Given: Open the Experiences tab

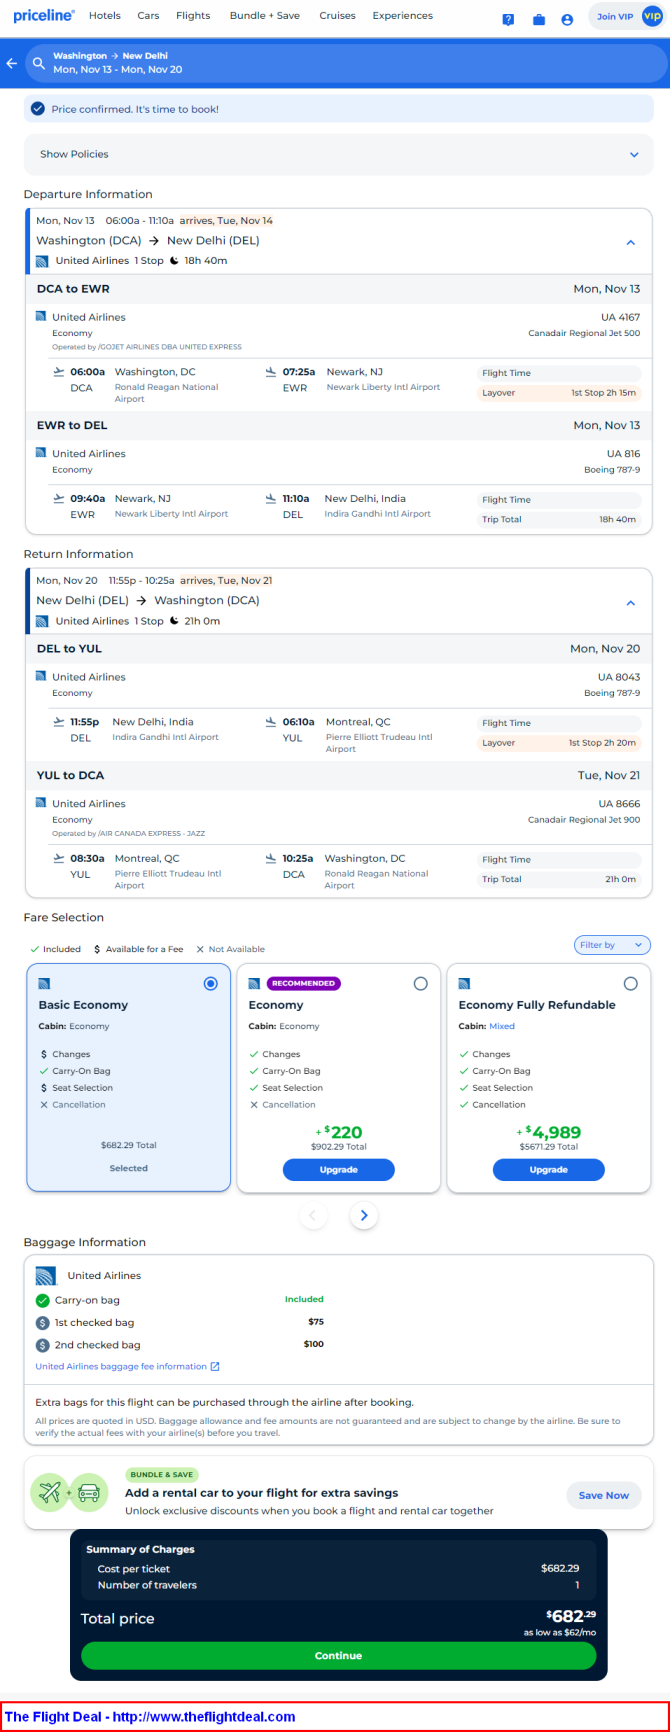Looking at the screenshot, I should tap(402, 16).
